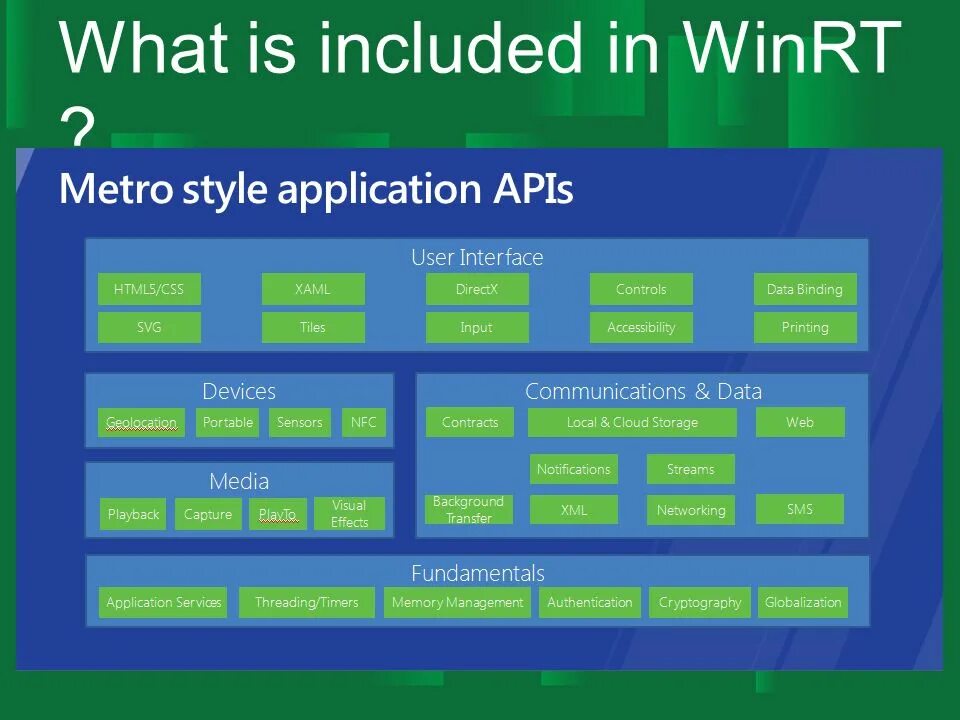Click the PlayTo box
This screenshot has height=720, width=960.
278,514
